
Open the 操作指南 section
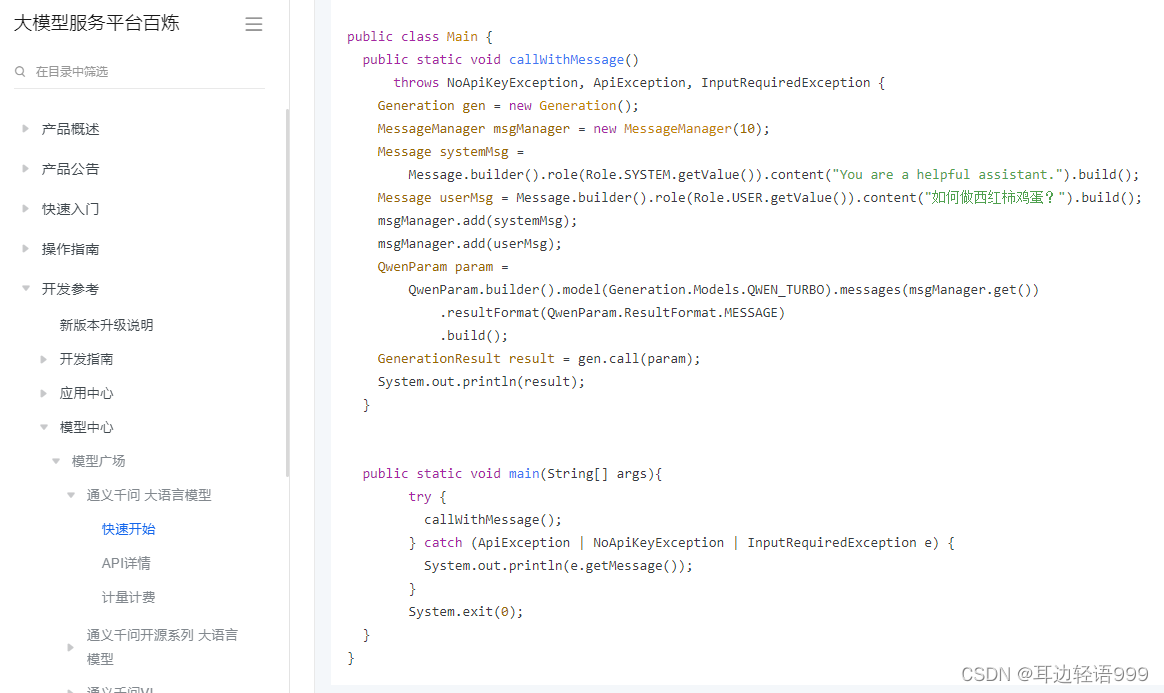(x=71, y=249)
